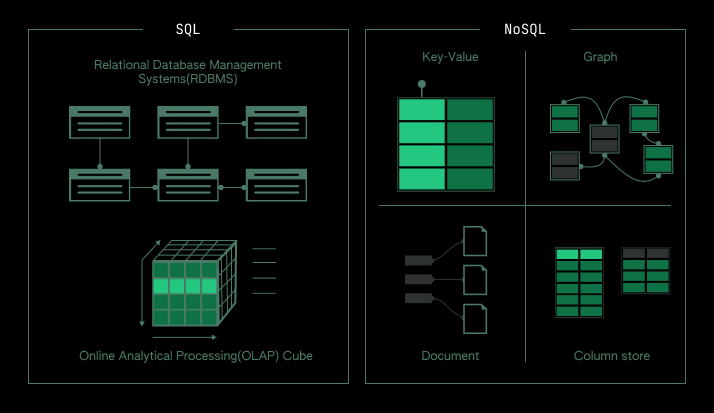
Task: Click the top gray key bar in Document diagram
Action: point(419,260)
